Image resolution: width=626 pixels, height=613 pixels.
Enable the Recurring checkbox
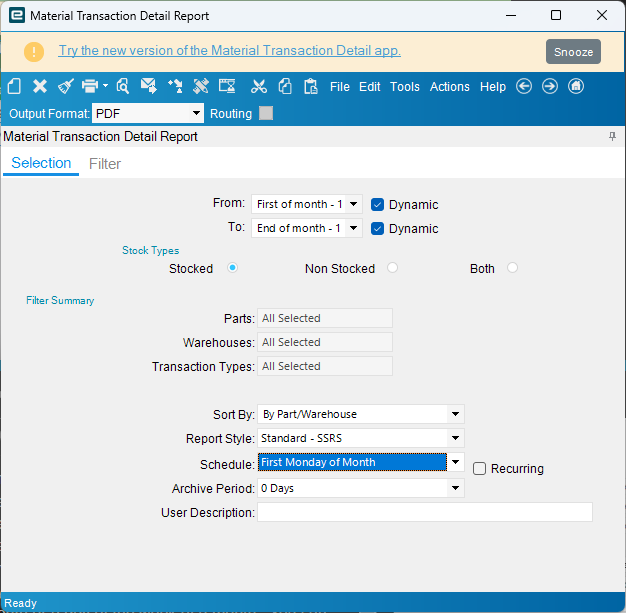click(x=479, y=468)
